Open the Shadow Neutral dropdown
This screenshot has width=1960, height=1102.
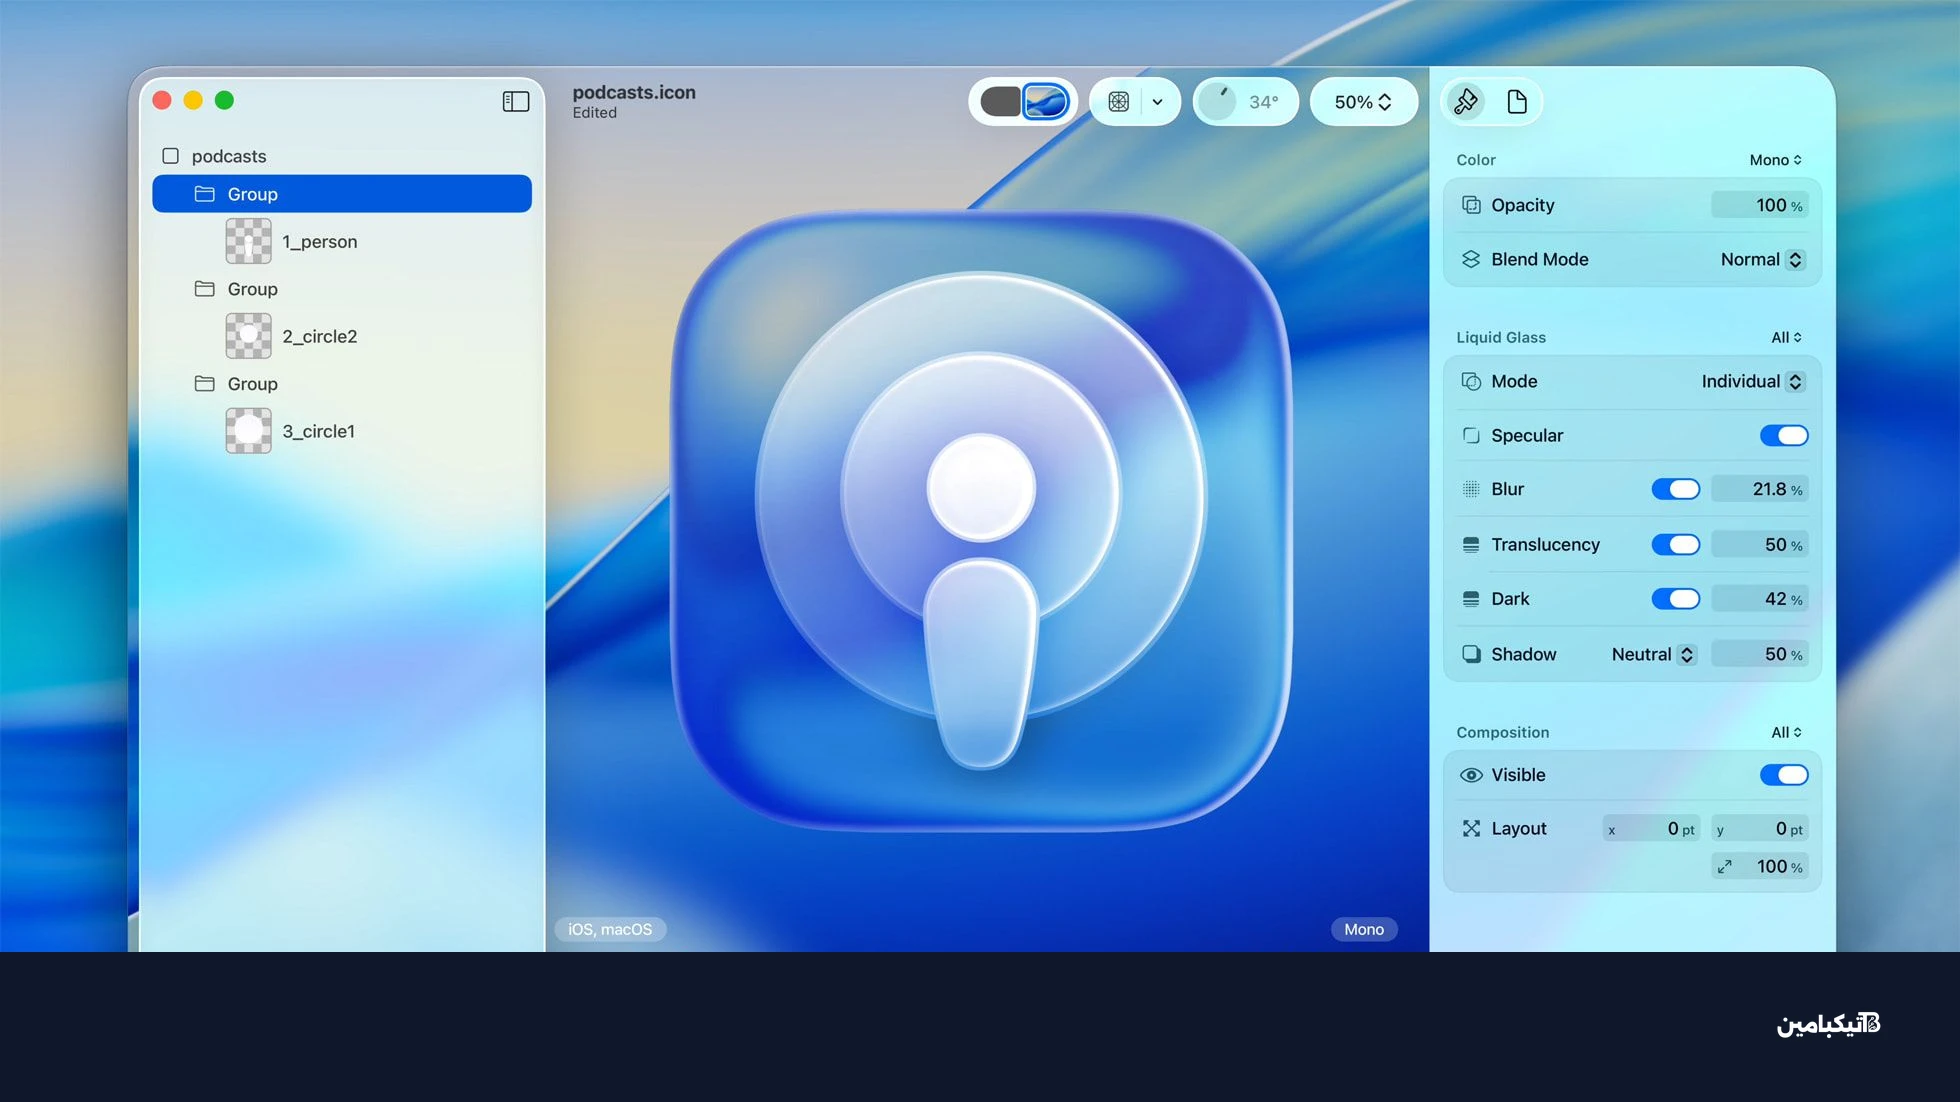pos(1653,654)
